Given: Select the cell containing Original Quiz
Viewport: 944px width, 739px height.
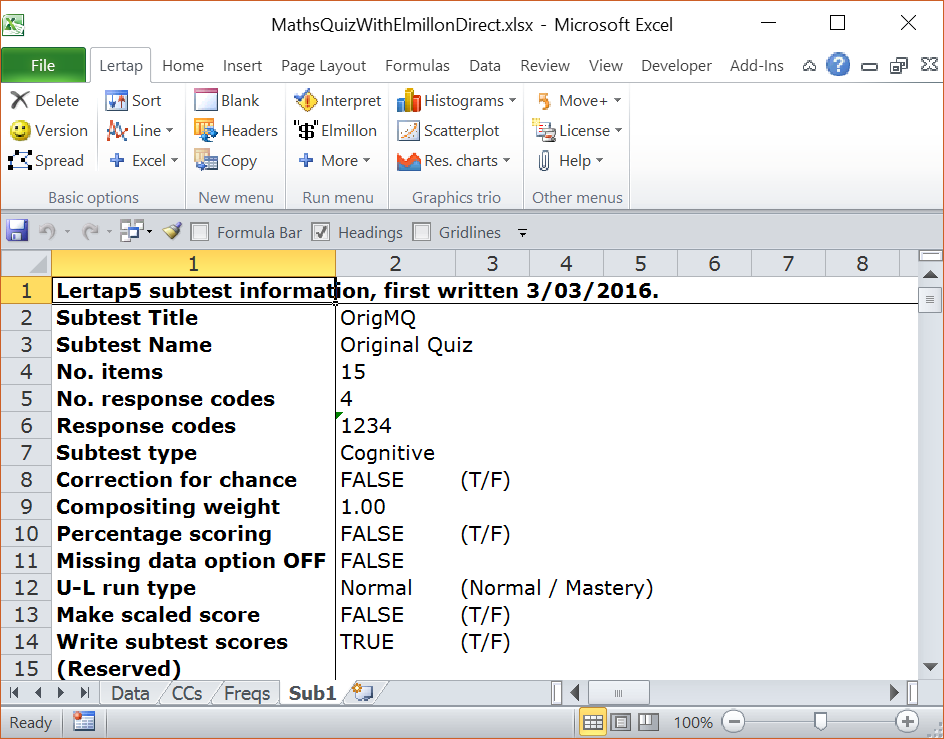Looking at the screenshot, I should (x=395, y=345).
